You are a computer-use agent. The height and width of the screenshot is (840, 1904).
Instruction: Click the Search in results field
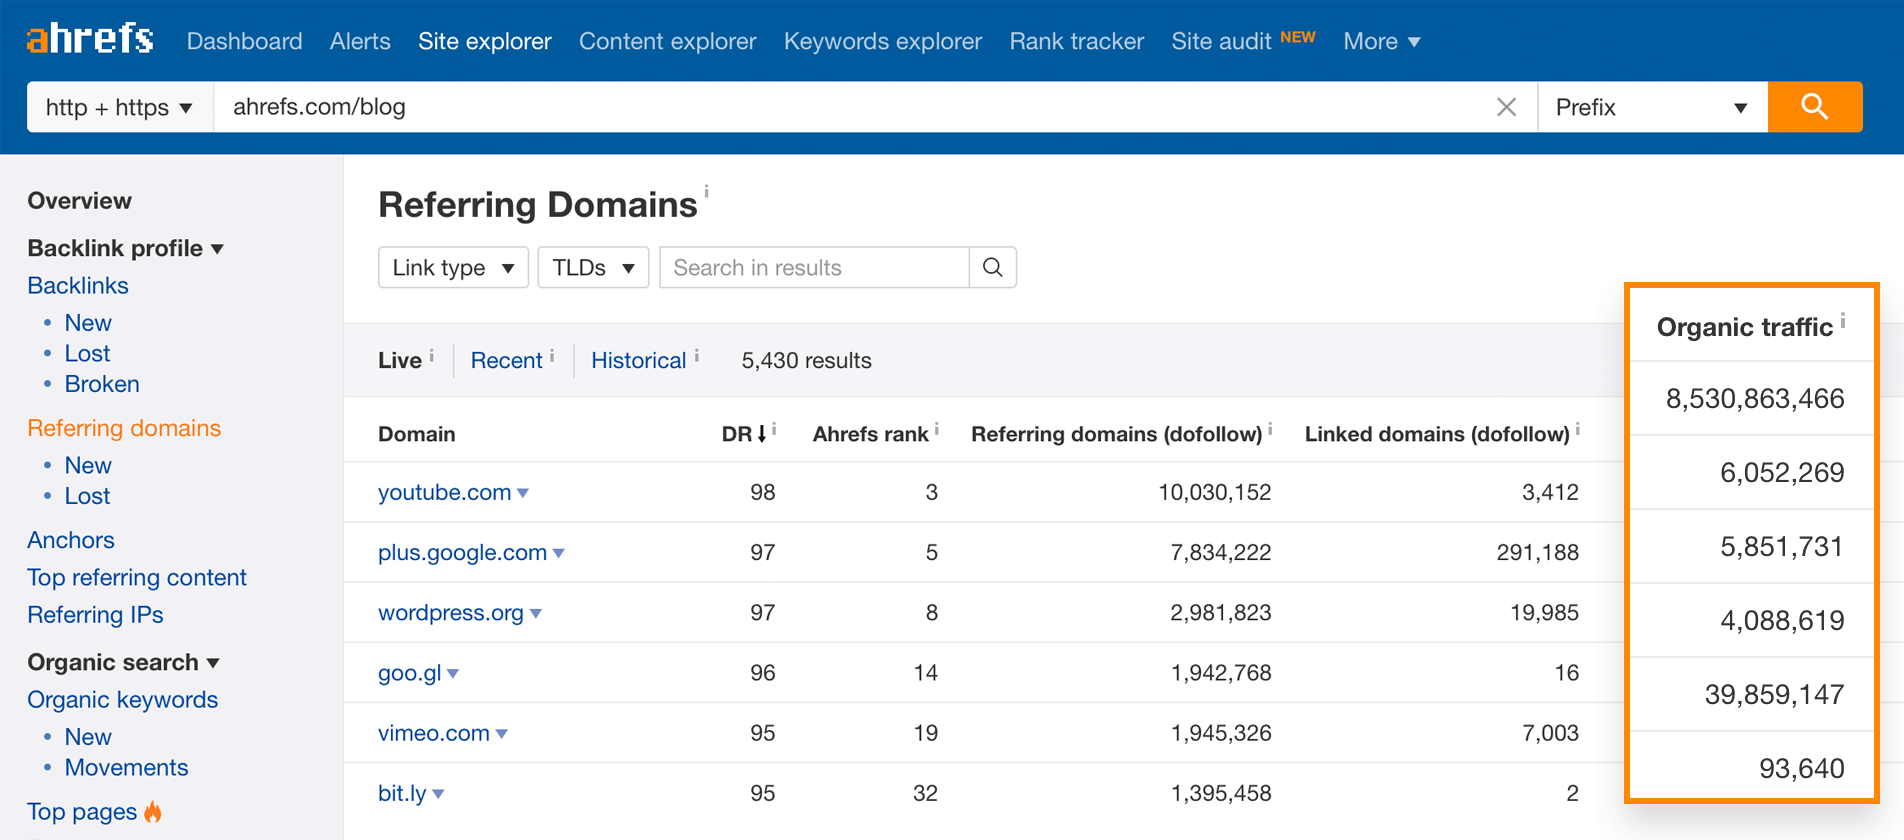pos(814,268)
